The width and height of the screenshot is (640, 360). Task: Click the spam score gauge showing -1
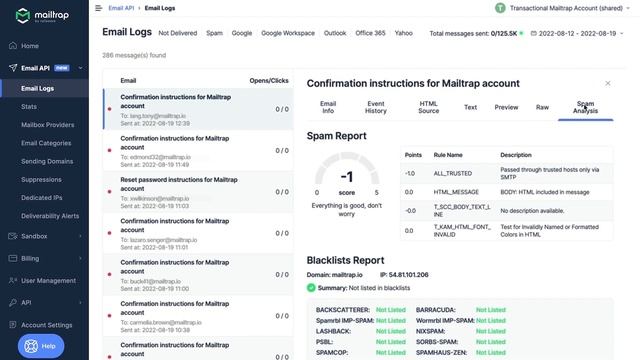347,174
